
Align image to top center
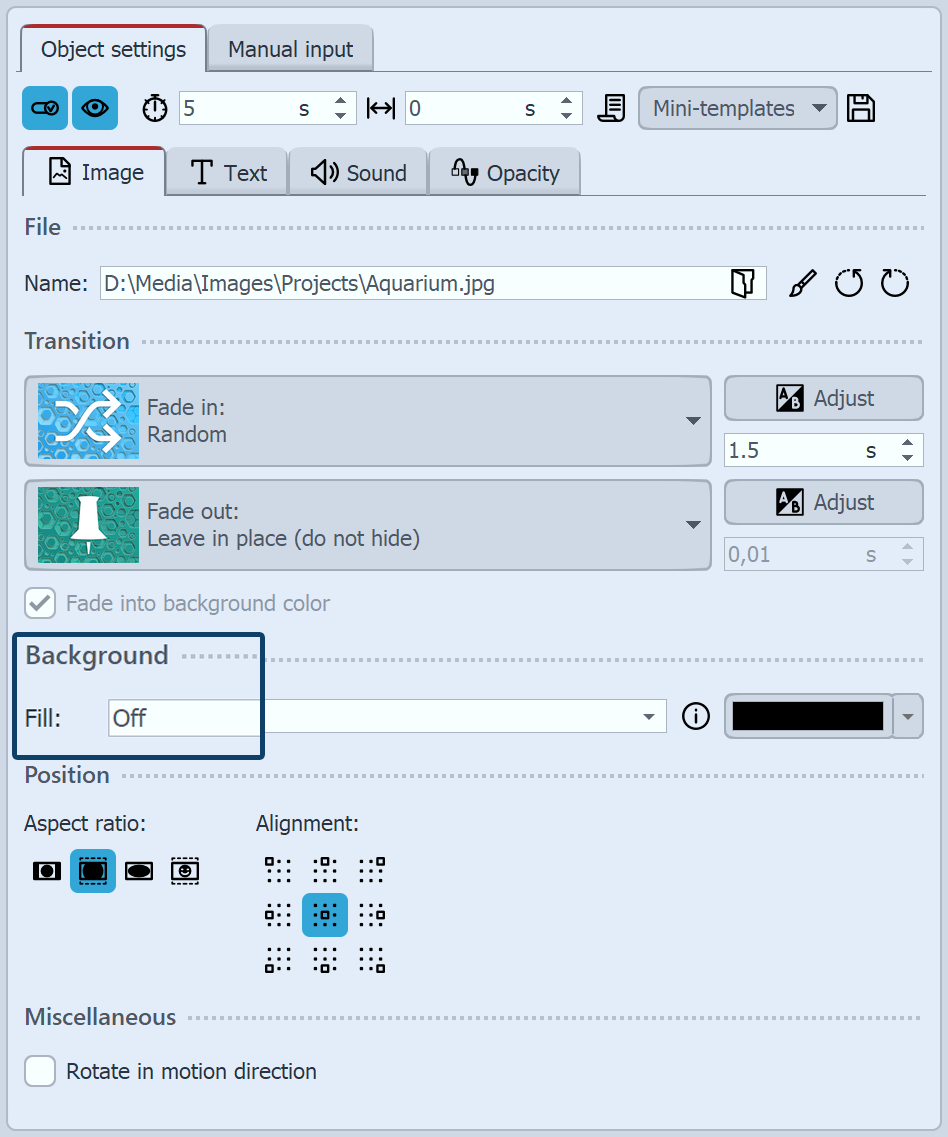(x=325, y=869)
